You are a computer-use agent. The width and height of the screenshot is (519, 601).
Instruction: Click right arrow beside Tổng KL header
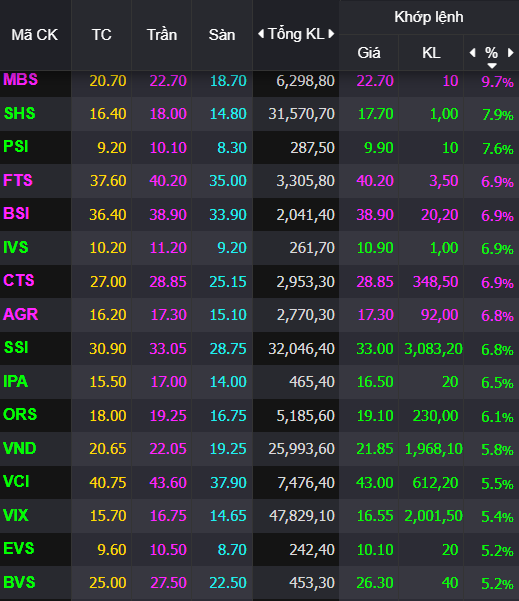(x=331, y=34)
